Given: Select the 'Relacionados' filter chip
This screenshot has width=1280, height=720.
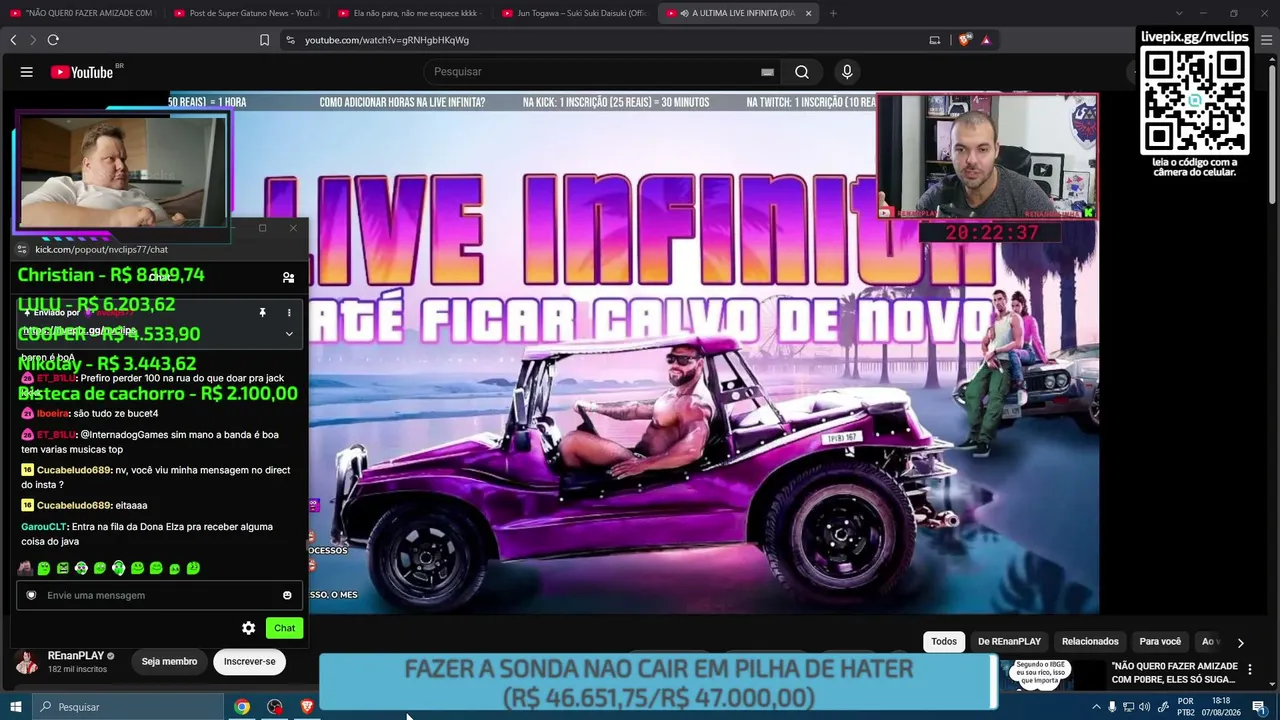Looking at the screenshot, I should point(1090,642).
